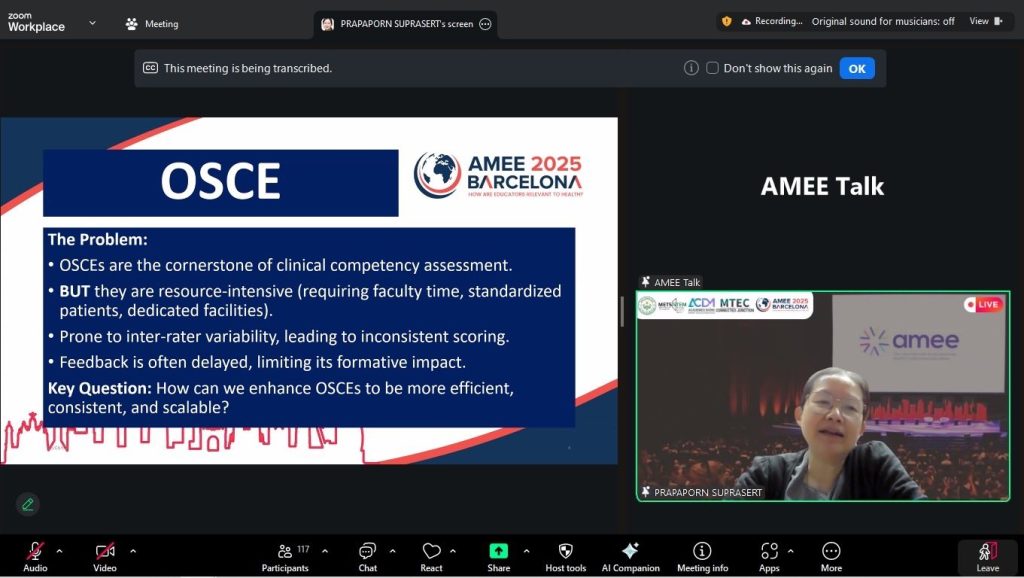
Task: Expand video options arrow next to Video
Action: [x=133, y=551]
